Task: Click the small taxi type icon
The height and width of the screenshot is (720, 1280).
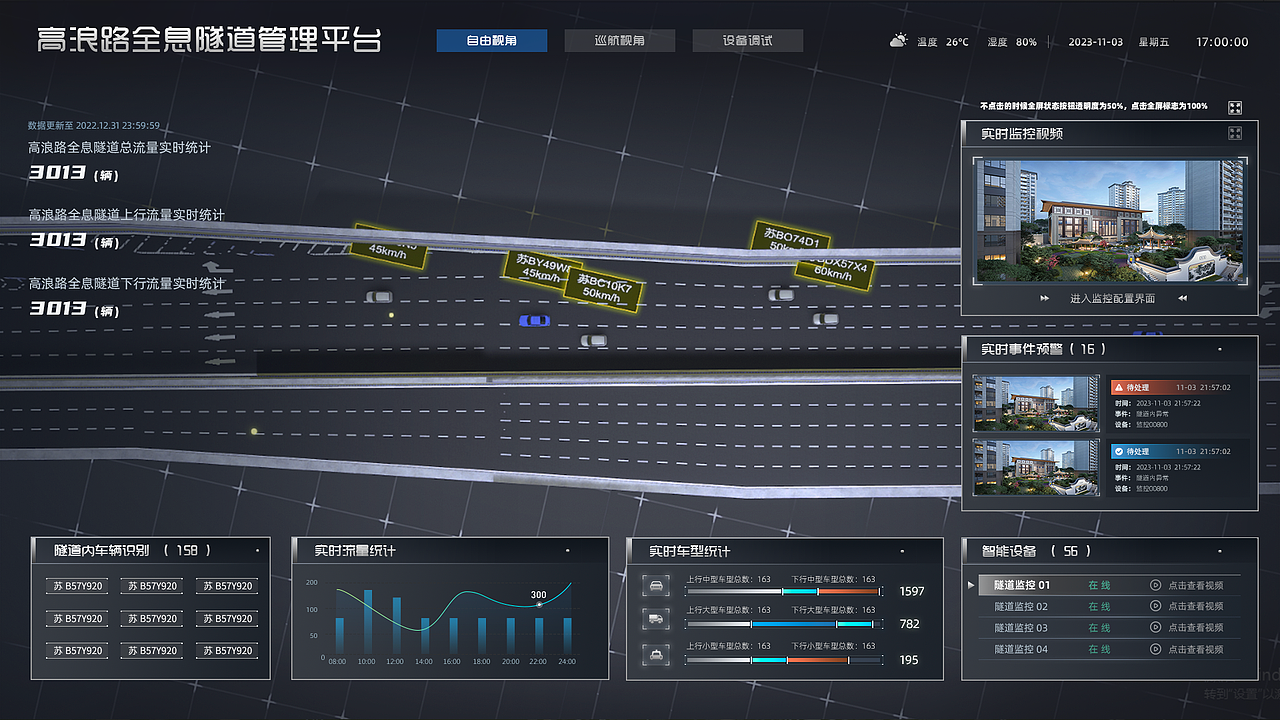Action: point(655,654)
